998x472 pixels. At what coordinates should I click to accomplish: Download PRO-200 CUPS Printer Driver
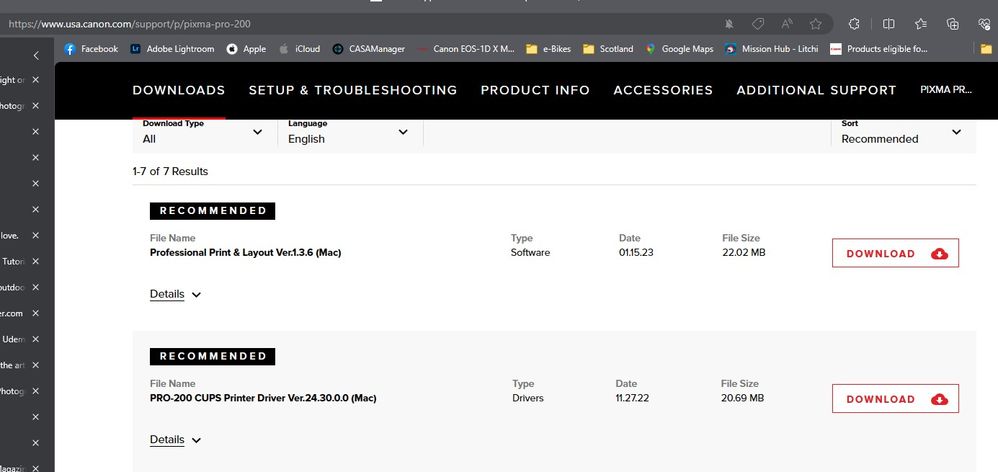pos(895,399)
